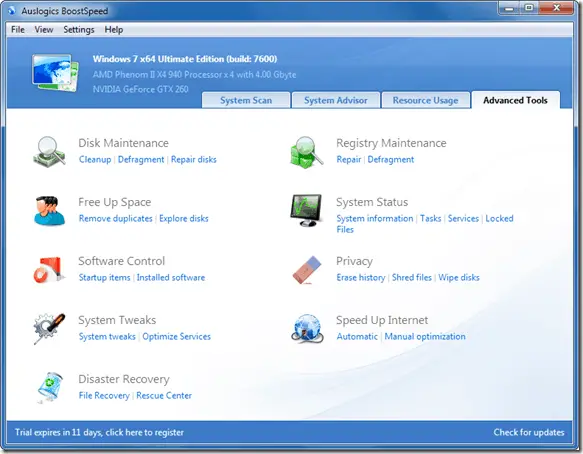This screenshot has width=583, height=454.
Task: Click the System Status monitor icon
Action: point(306,210)
